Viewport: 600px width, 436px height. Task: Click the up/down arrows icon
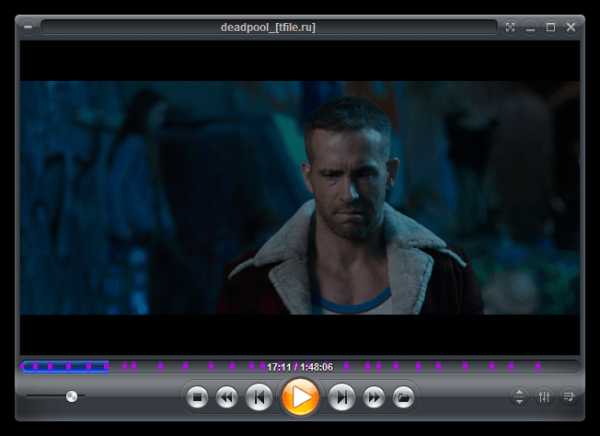tap(519, 397)
